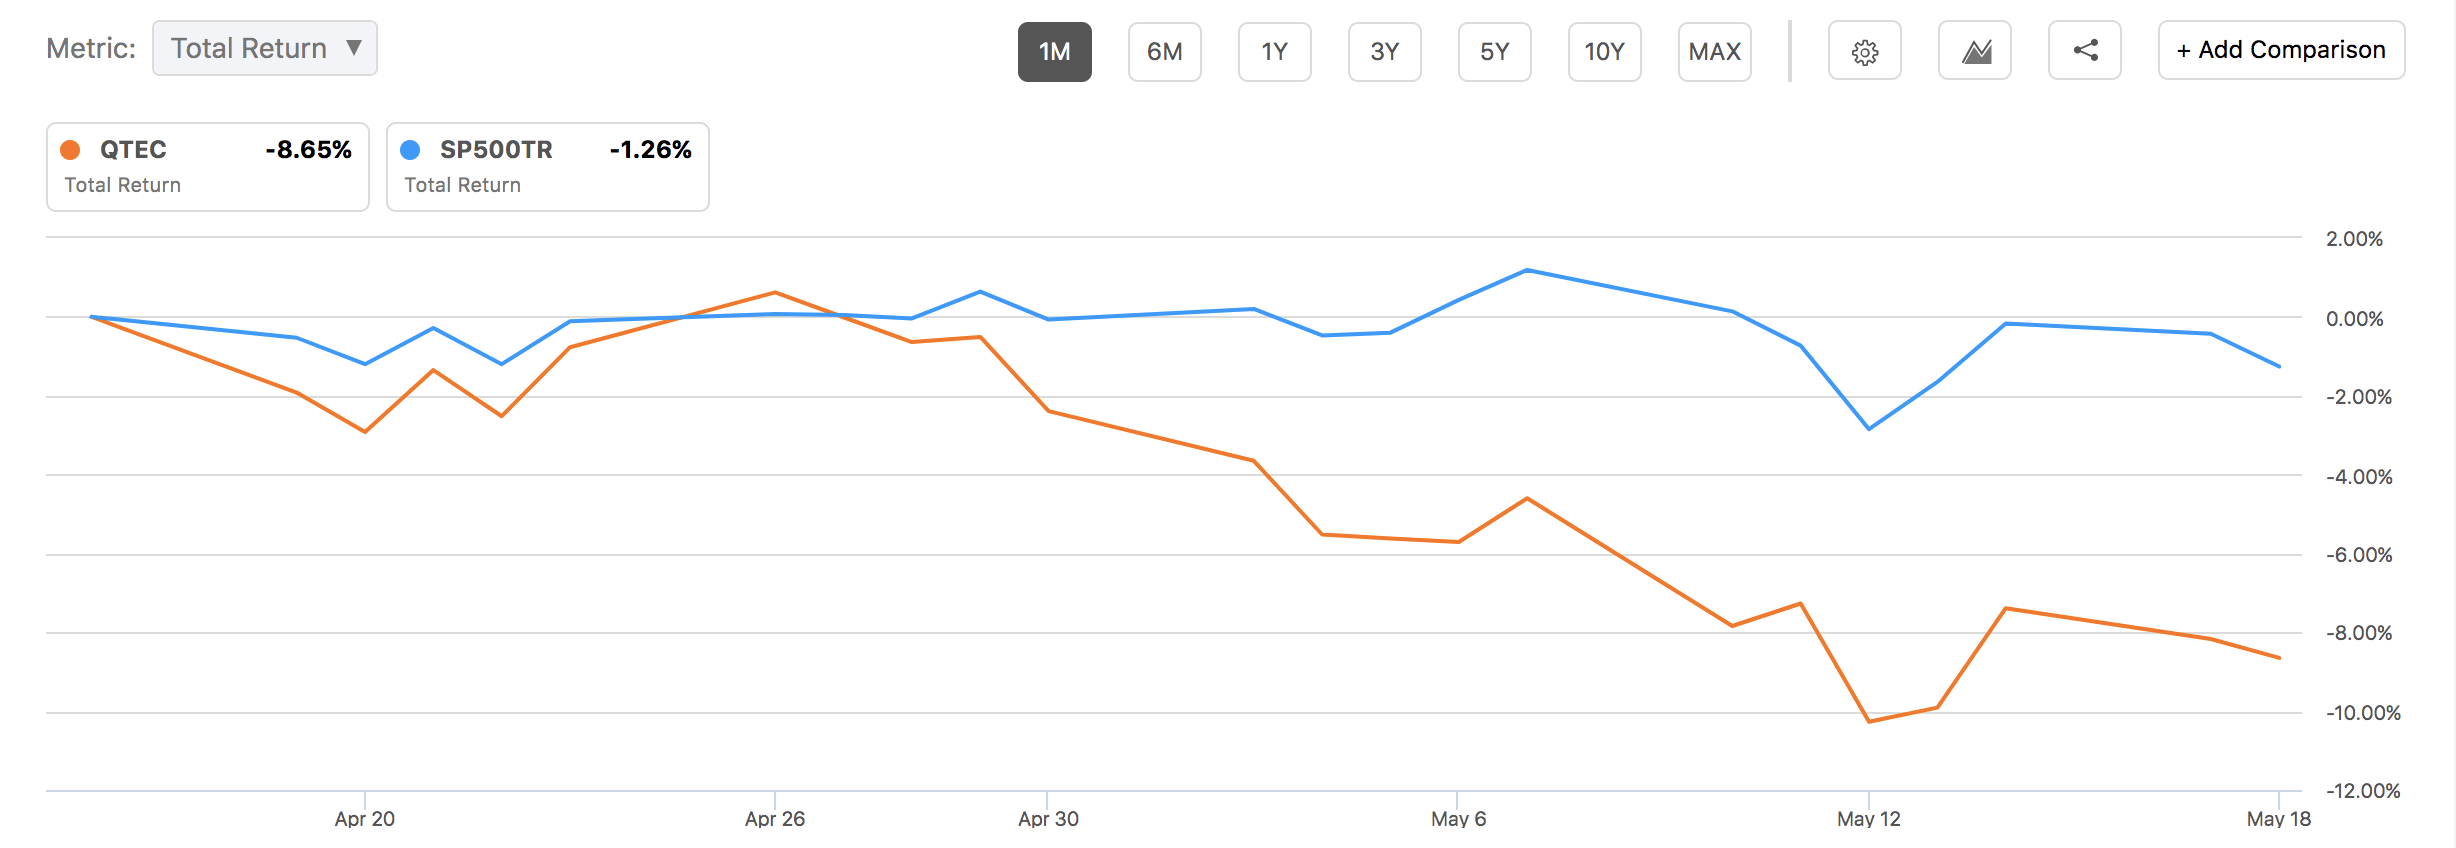Toggle the SP500TR series legend card

[548, 167]
